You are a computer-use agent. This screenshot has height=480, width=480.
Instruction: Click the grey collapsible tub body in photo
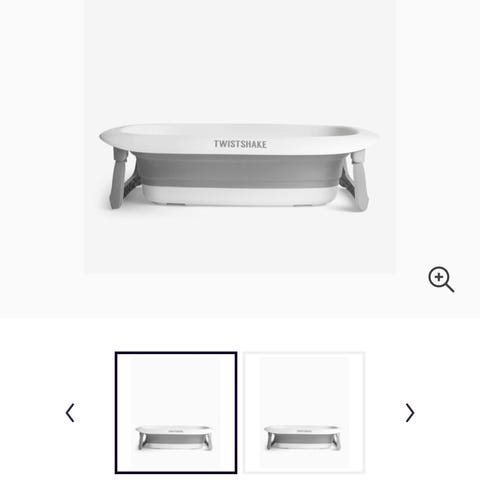click(238, 171)
